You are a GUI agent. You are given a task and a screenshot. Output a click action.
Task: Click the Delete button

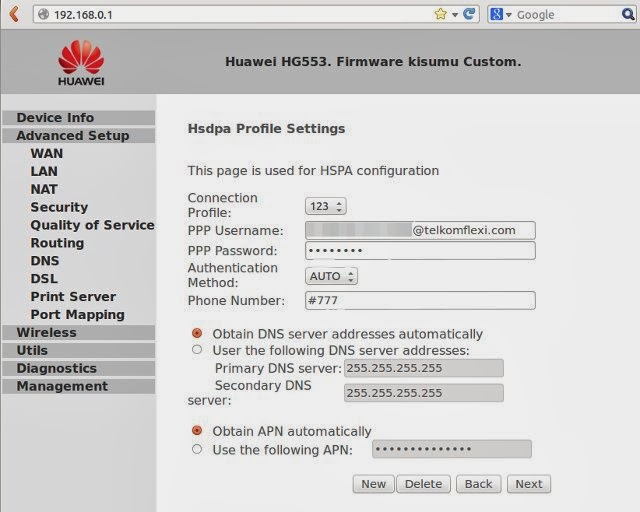(423, 484)
